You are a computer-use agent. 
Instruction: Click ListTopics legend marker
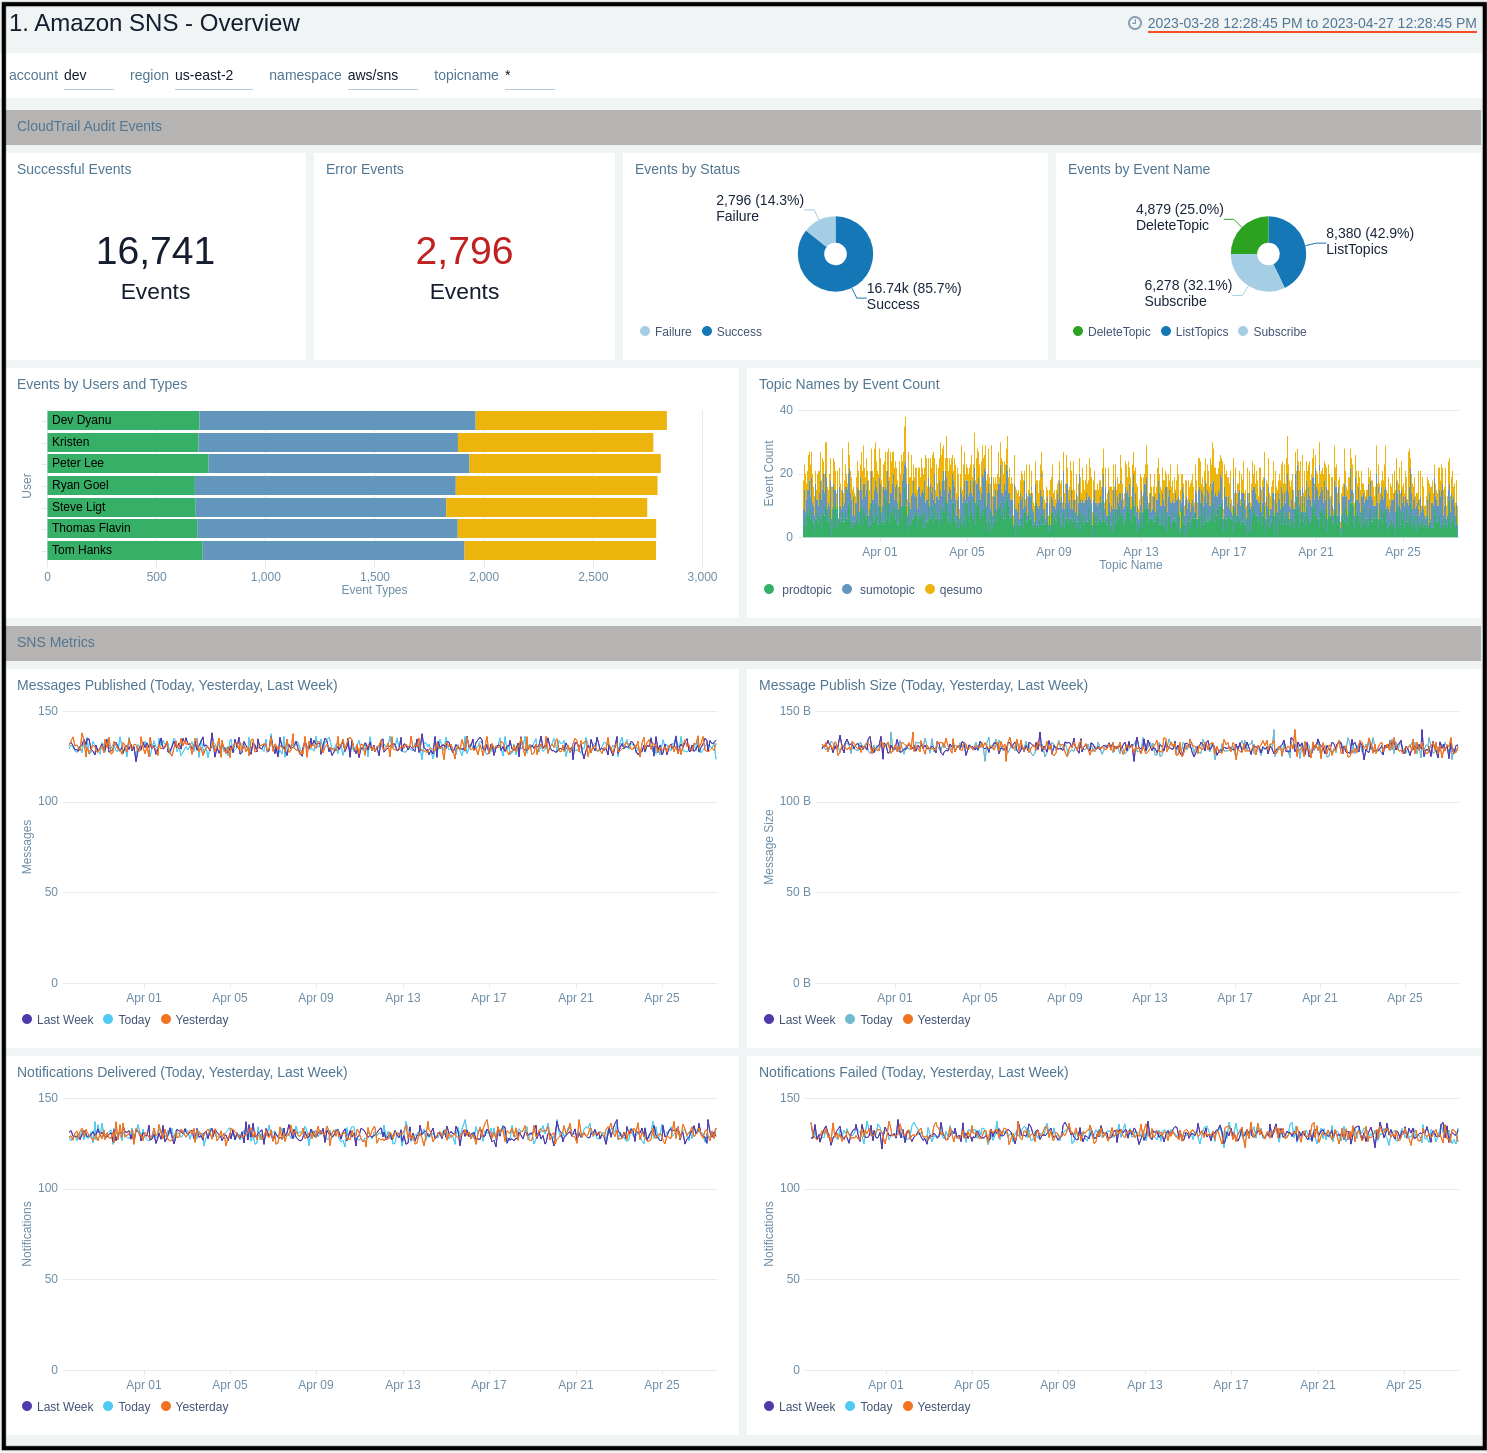click(1166, 332)
